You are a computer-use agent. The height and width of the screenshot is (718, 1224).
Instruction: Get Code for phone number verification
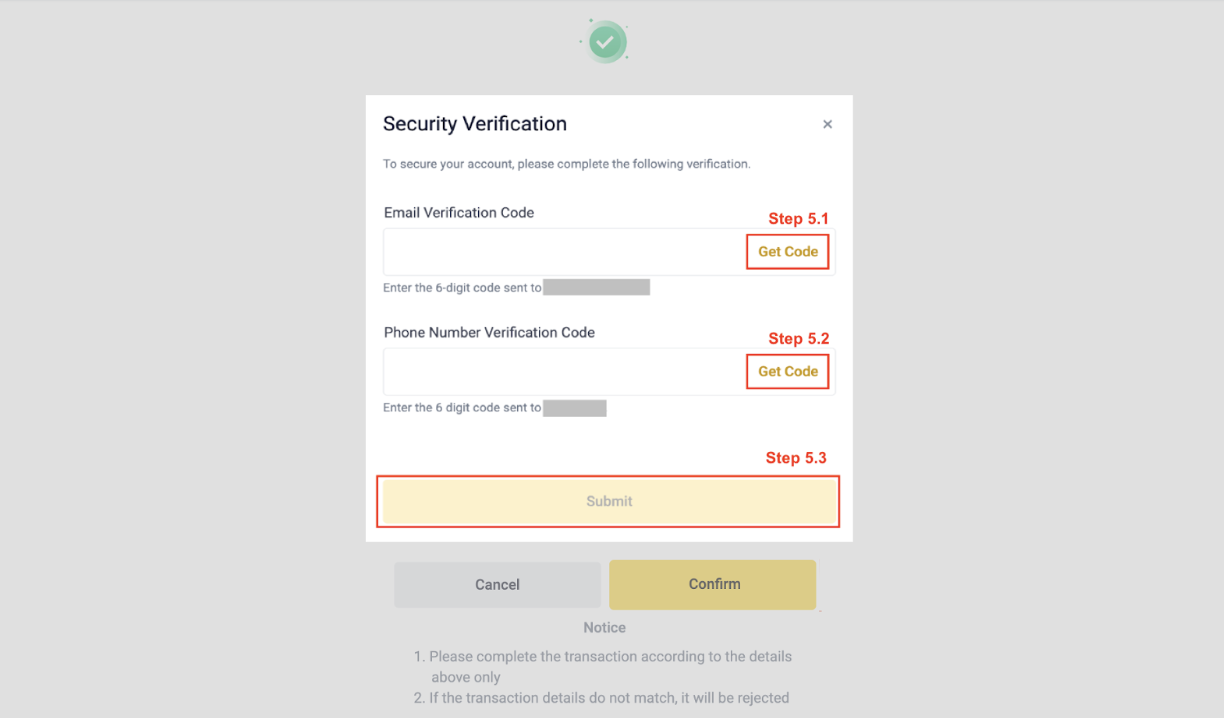(x=788, y=372)
